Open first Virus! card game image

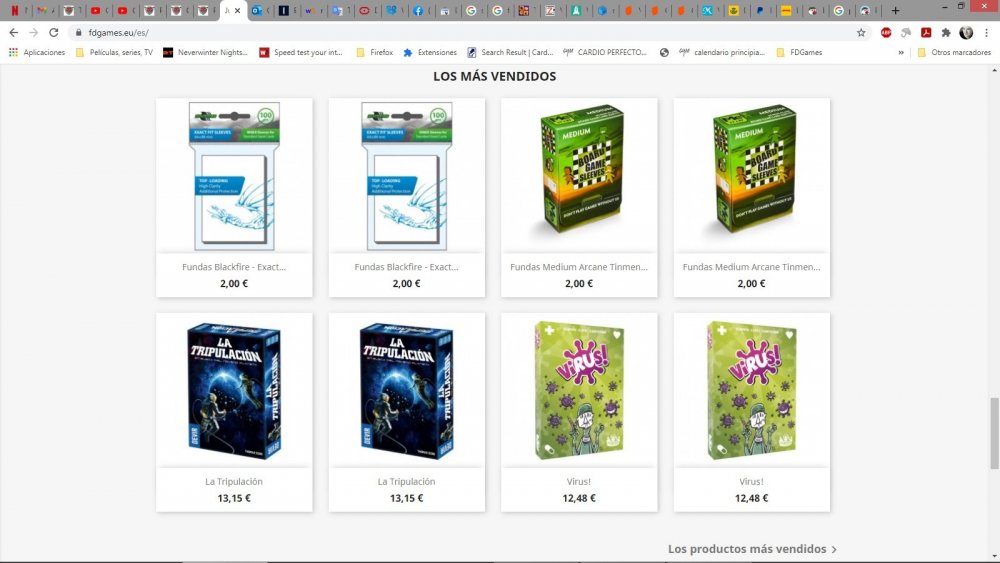coord(579,390)
